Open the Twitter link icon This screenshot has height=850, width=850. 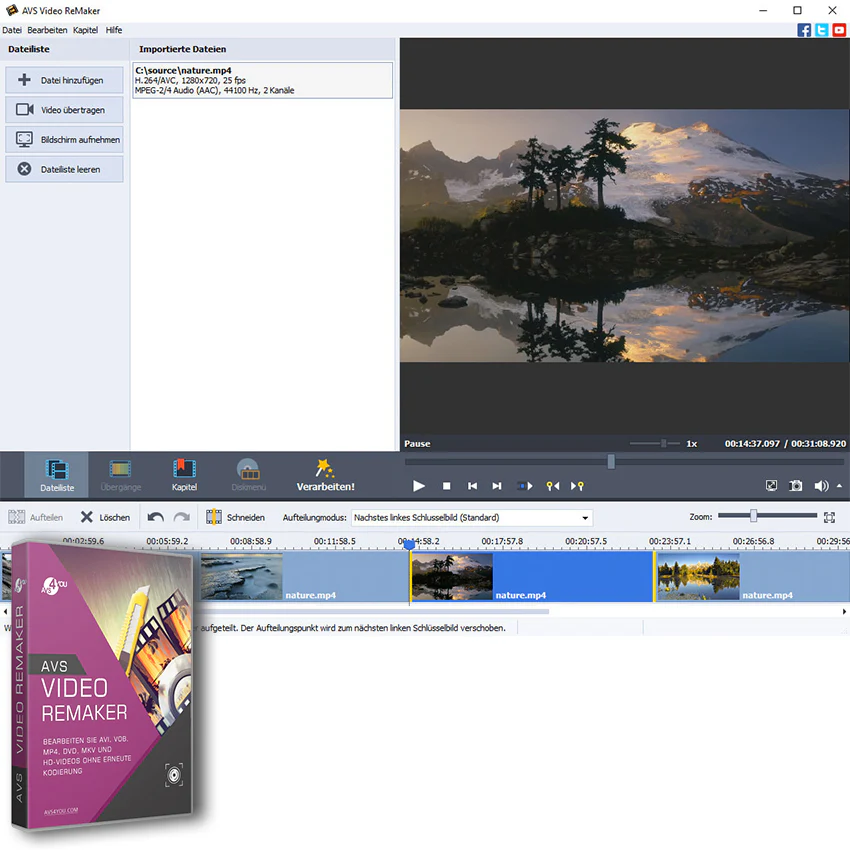click(822, 30)
